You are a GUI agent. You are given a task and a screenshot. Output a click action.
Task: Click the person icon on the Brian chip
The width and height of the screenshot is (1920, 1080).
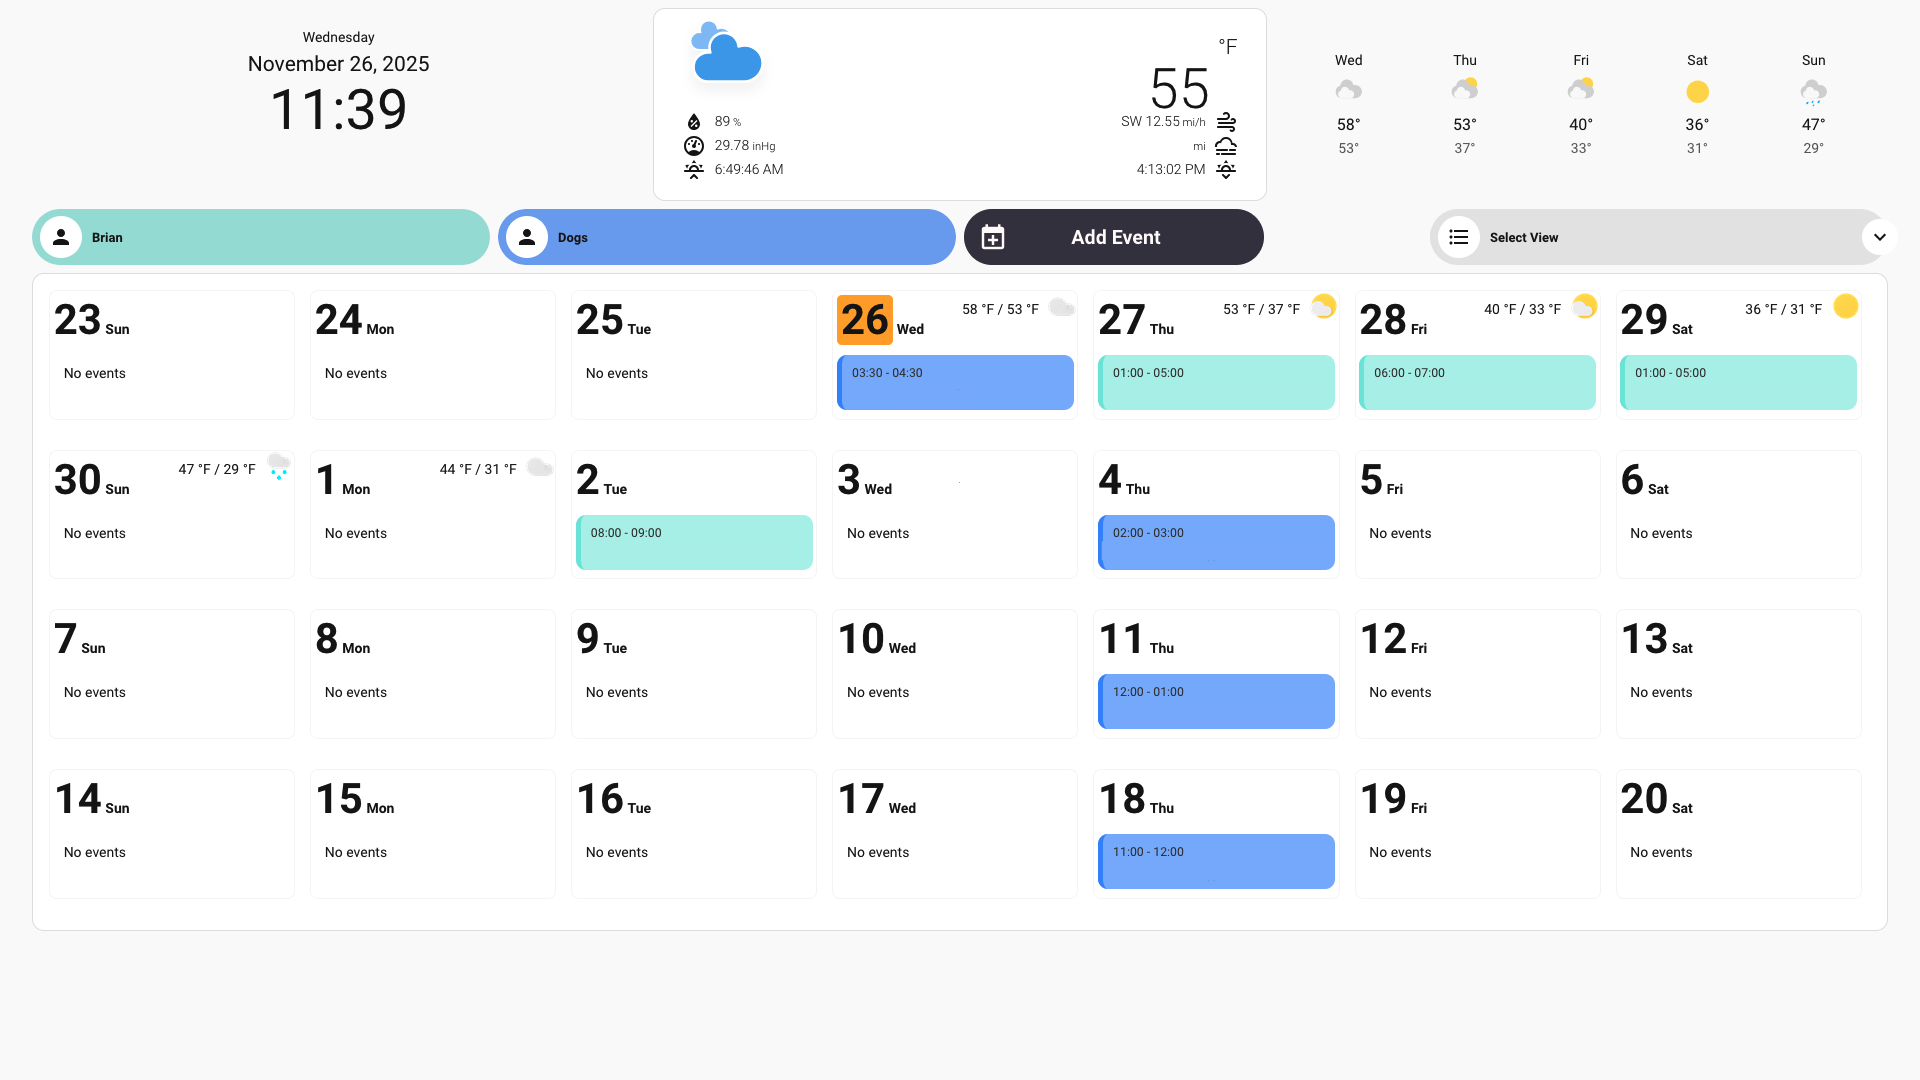(x=60, y=237)
